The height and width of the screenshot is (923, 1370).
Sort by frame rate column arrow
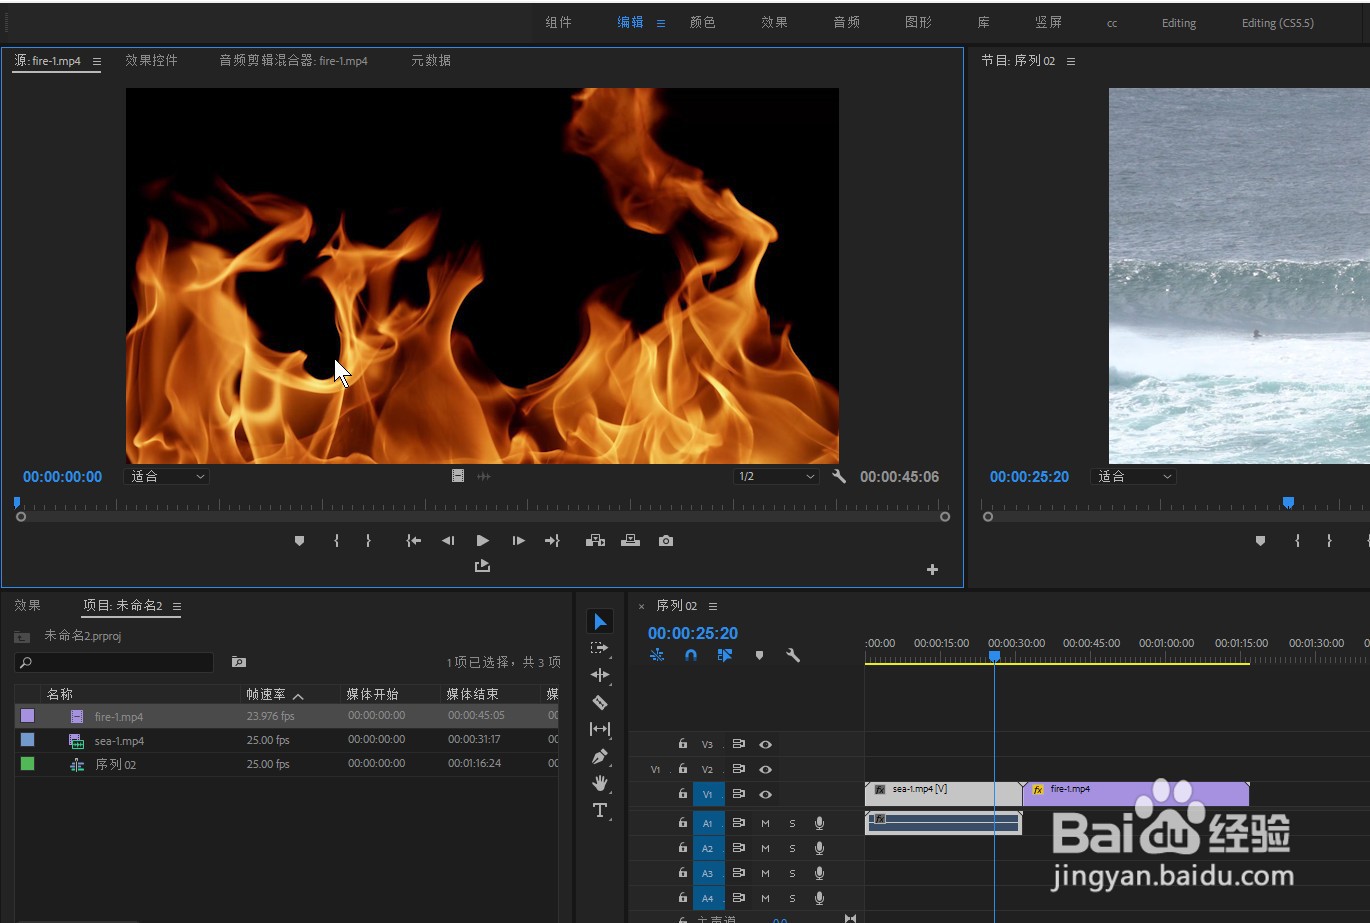[x=298, y=695]
